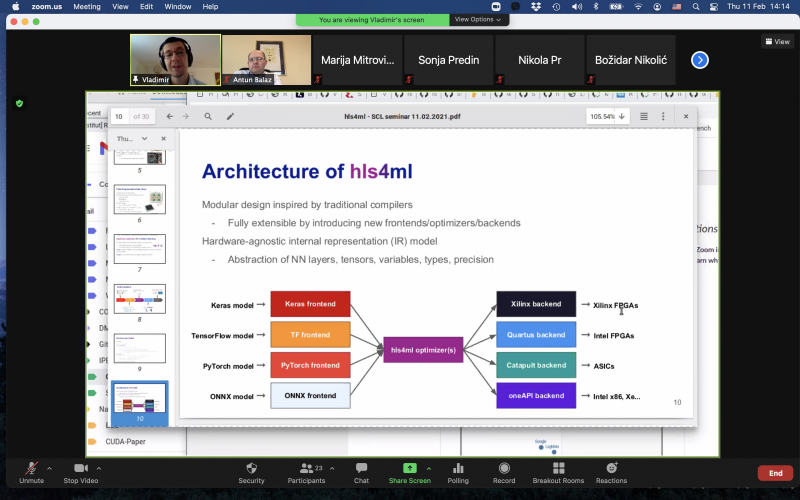Select page 5 thumbnail
The width and height of the screenshot is (800, 500).
140,158
